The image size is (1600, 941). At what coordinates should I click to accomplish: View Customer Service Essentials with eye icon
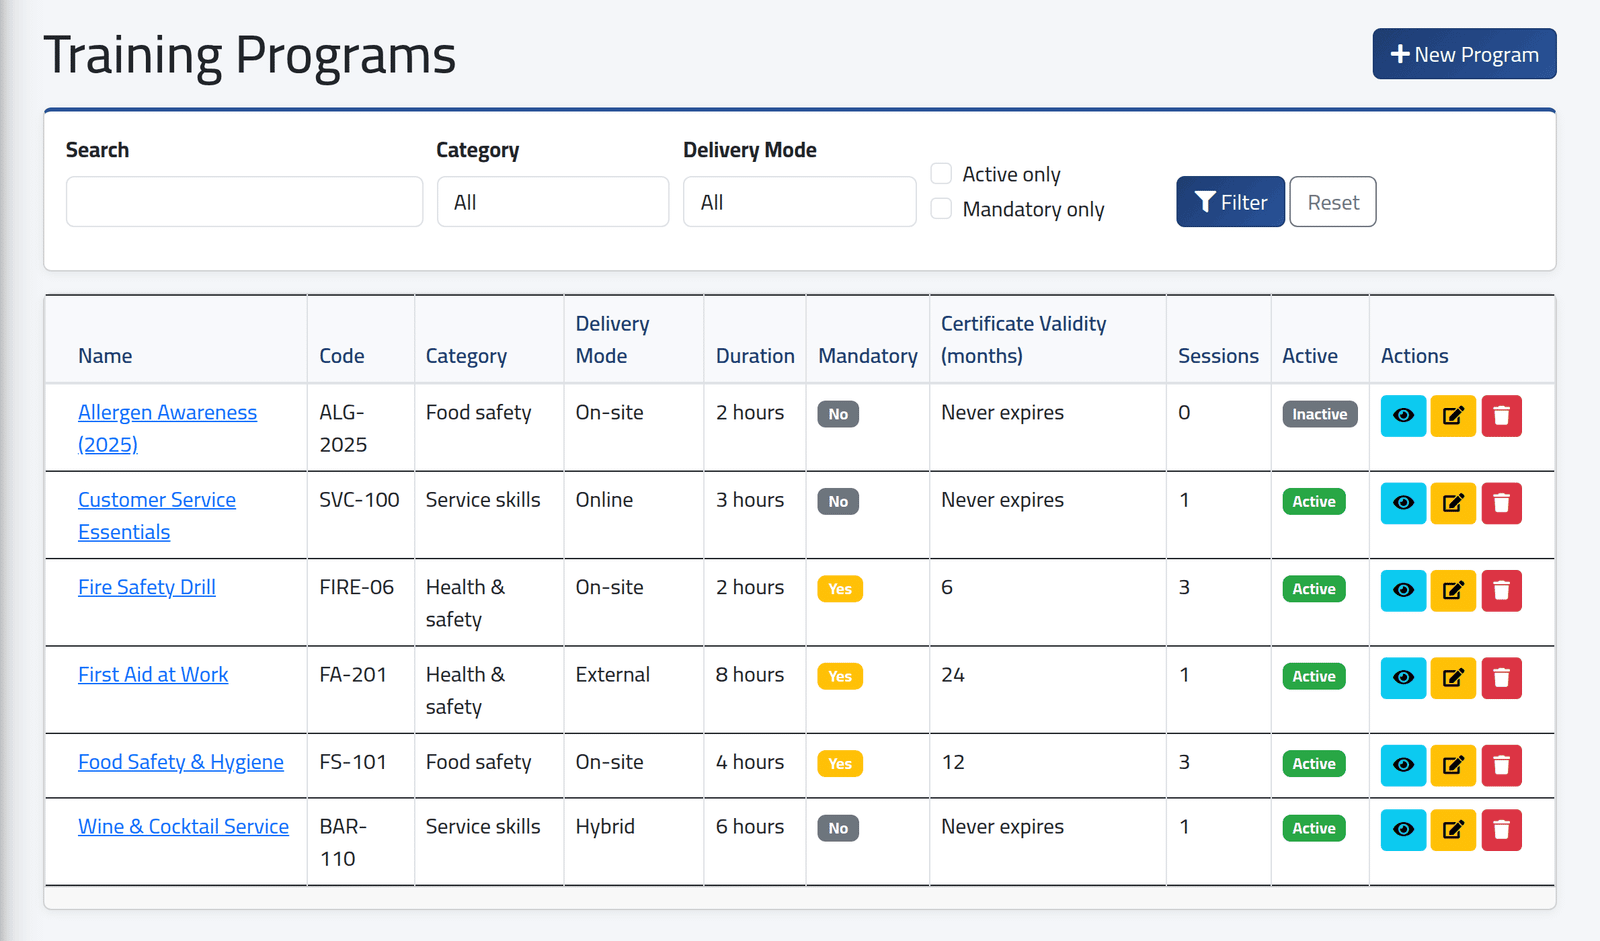click(1403, 503)
